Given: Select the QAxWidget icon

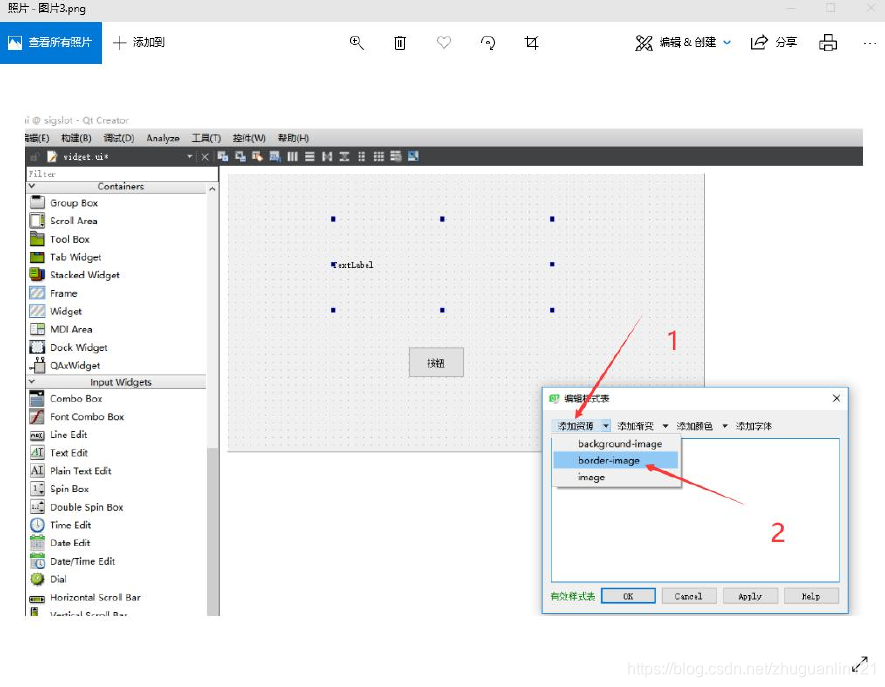Looking at the screenshot, I should [x=37, y=365].
